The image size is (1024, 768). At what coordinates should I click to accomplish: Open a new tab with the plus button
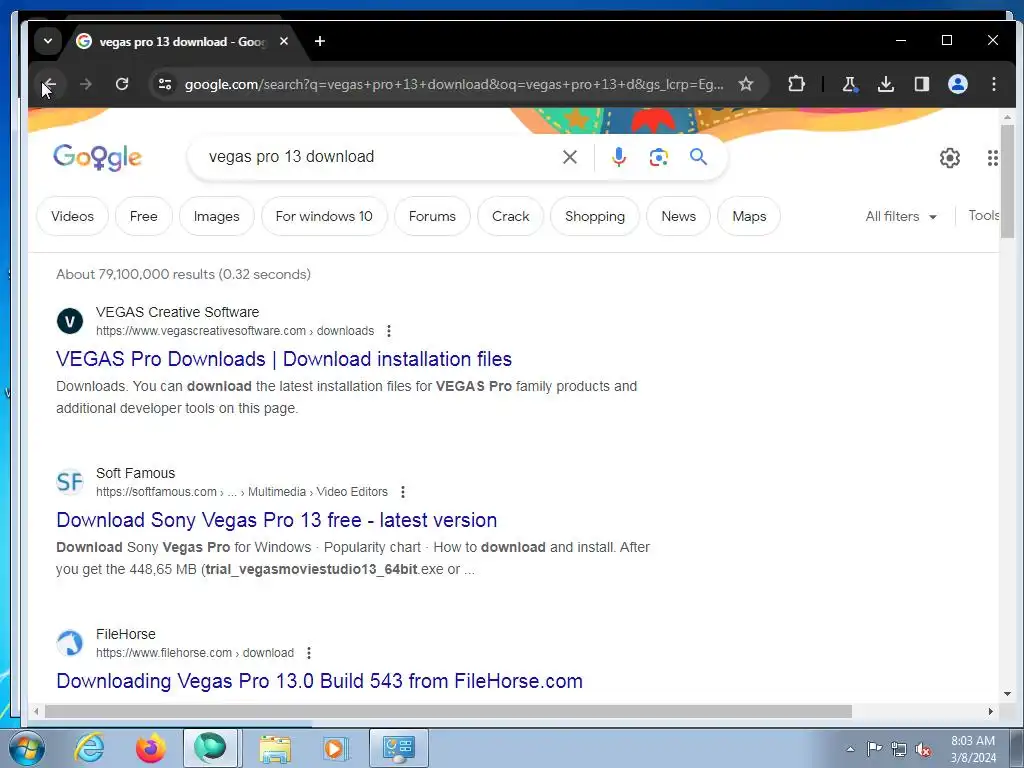click(x=319, y=41)
